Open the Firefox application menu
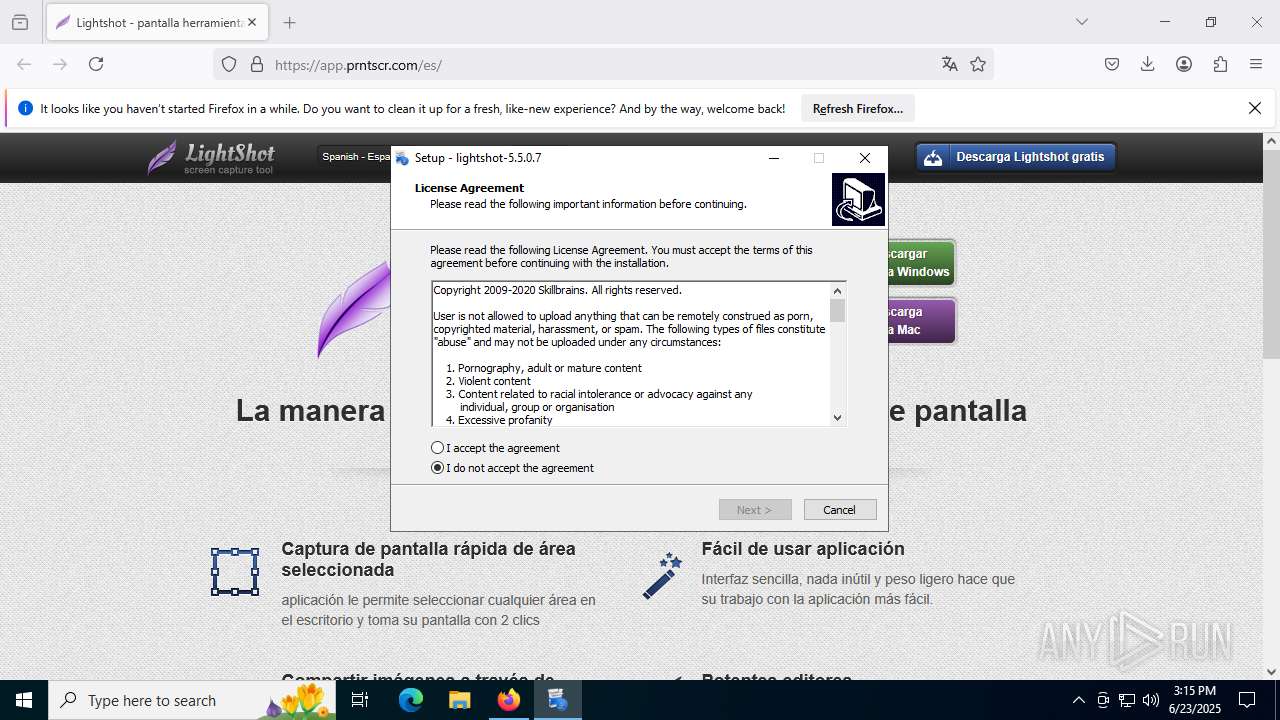 tap(1256, 64)
